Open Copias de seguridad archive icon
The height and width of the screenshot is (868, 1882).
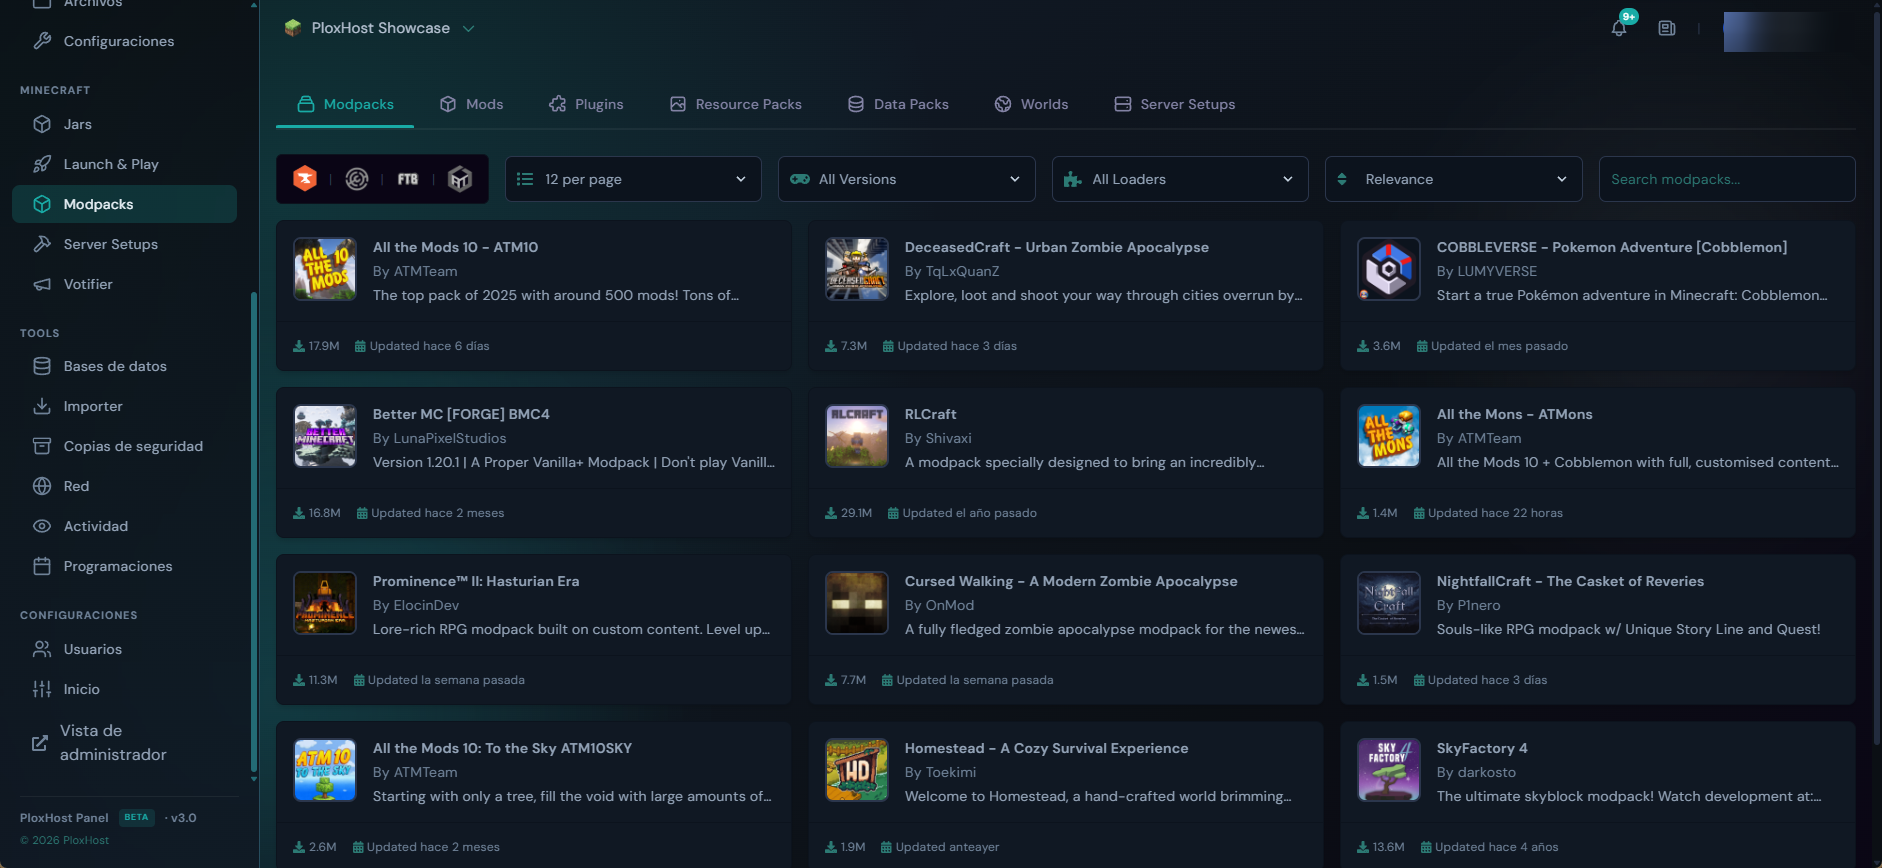(42, 446)
